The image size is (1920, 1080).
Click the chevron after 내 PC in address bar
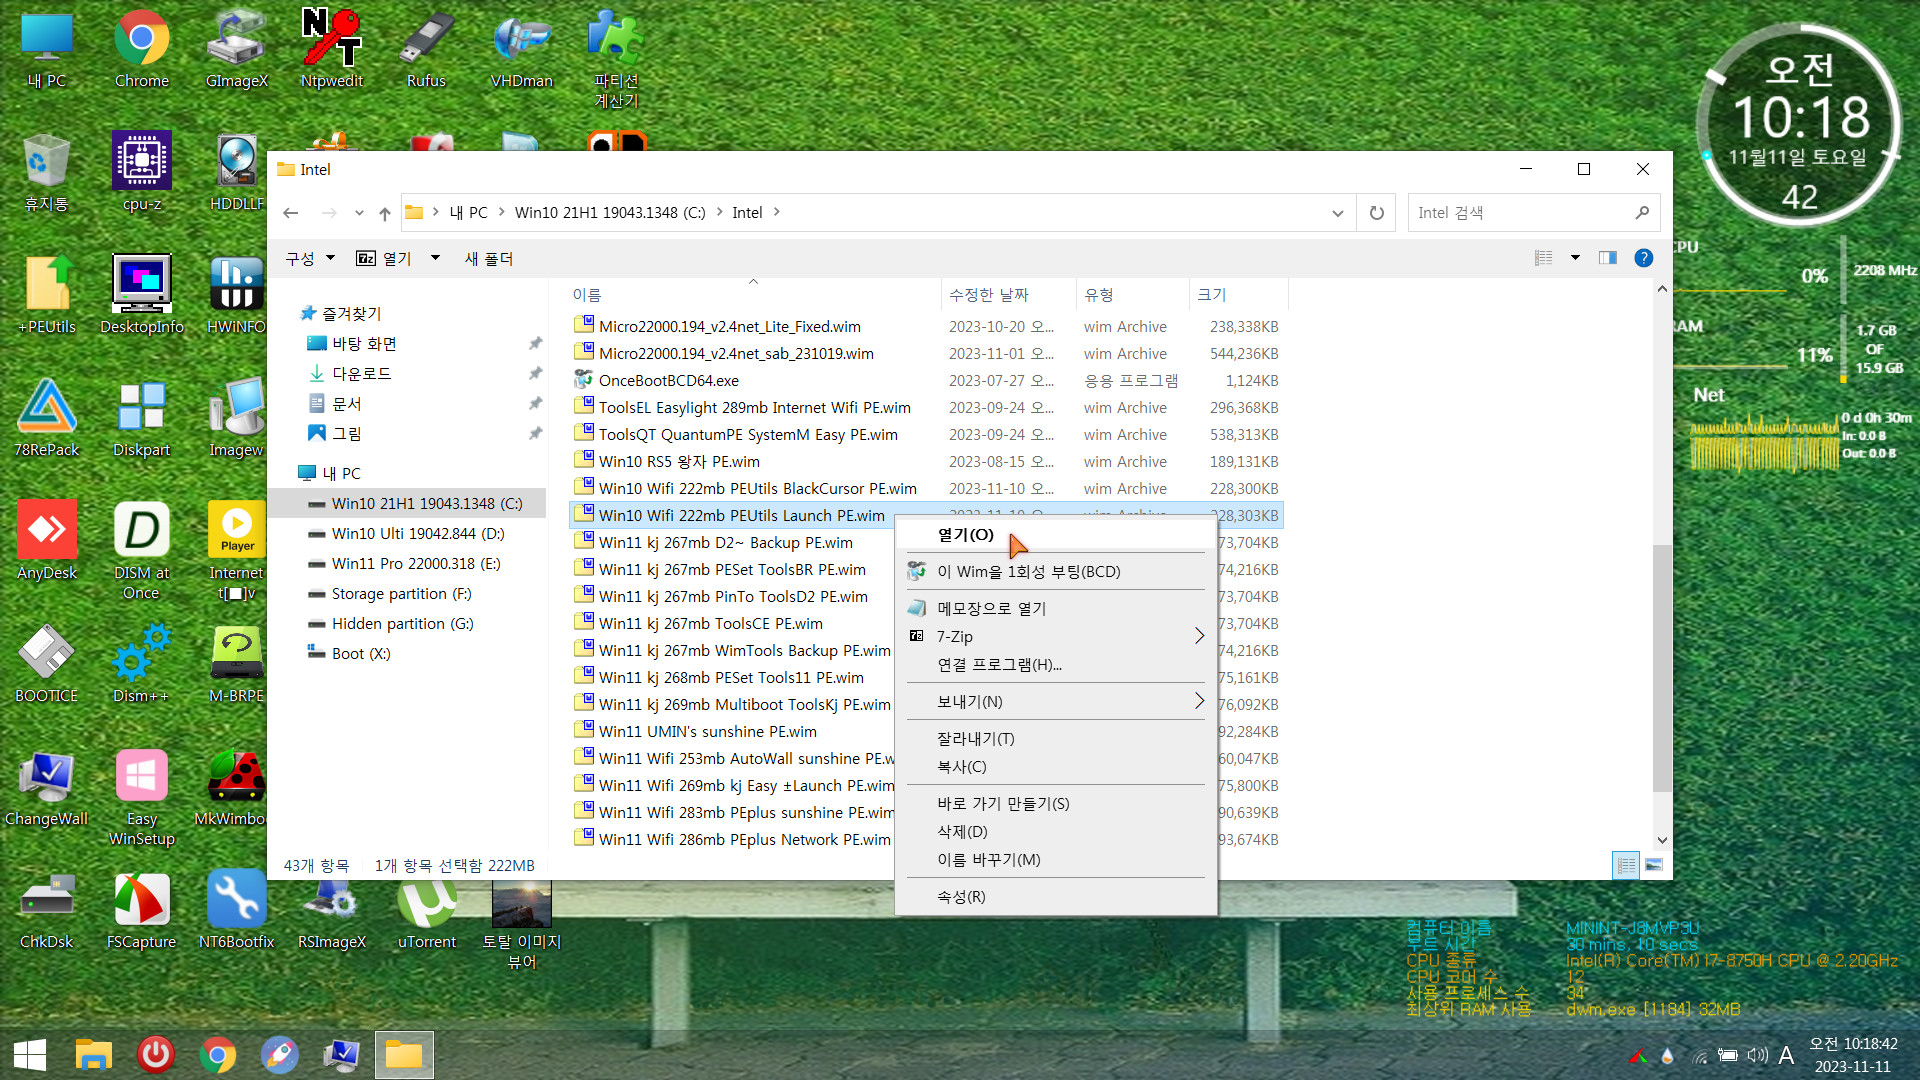[501, 212]
